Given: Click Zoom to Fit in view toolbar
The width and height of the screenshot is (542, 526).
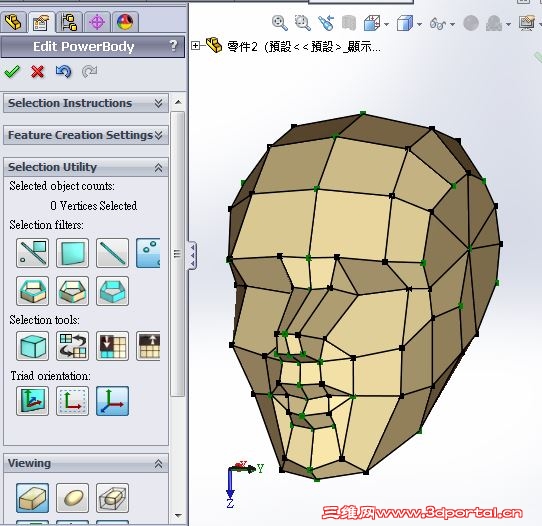Looking at the screenshot, I should tap(280, 23).
